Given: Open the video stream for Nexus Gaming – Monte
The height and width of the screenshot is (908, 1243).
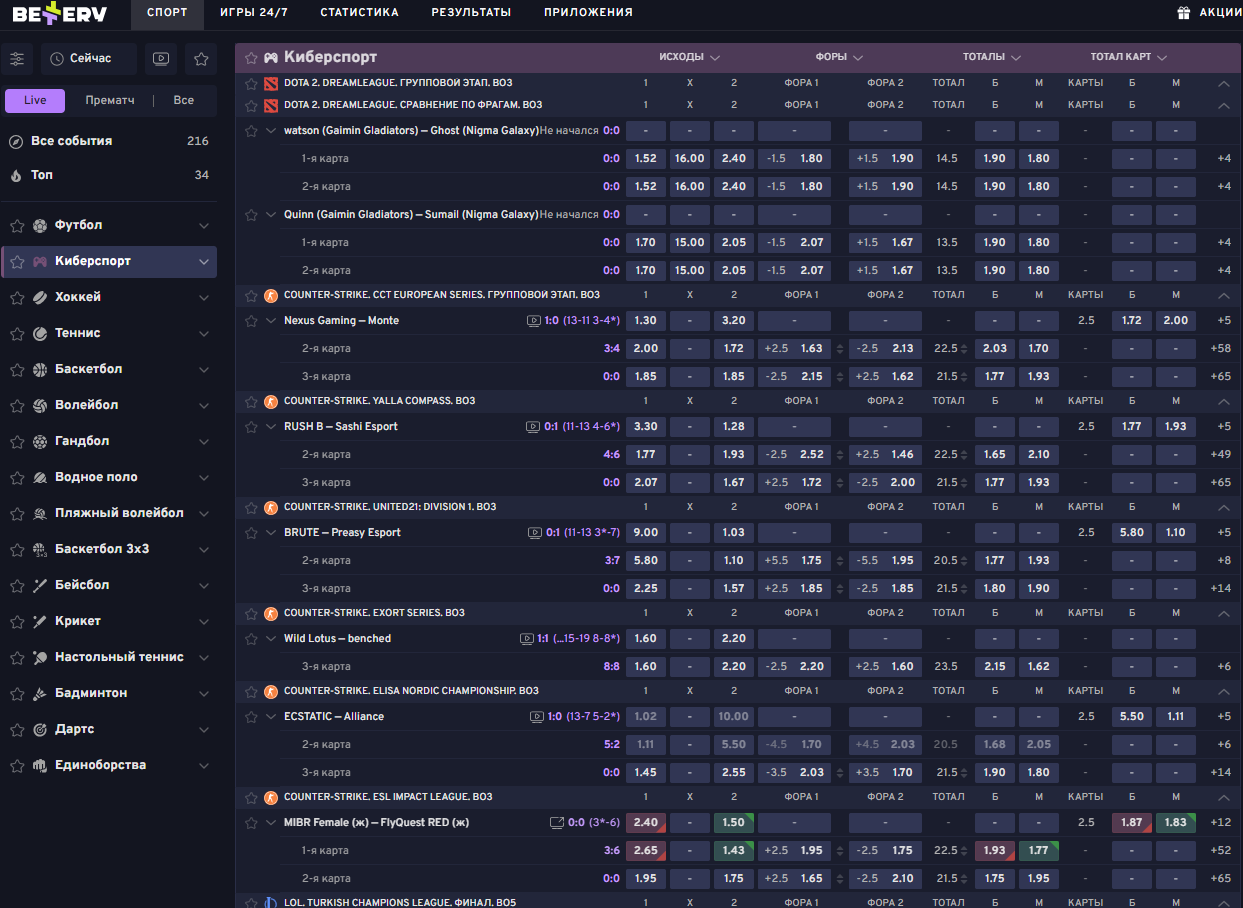Looking at the screenshot, I should pyautogui.click(x=534, y=320).
